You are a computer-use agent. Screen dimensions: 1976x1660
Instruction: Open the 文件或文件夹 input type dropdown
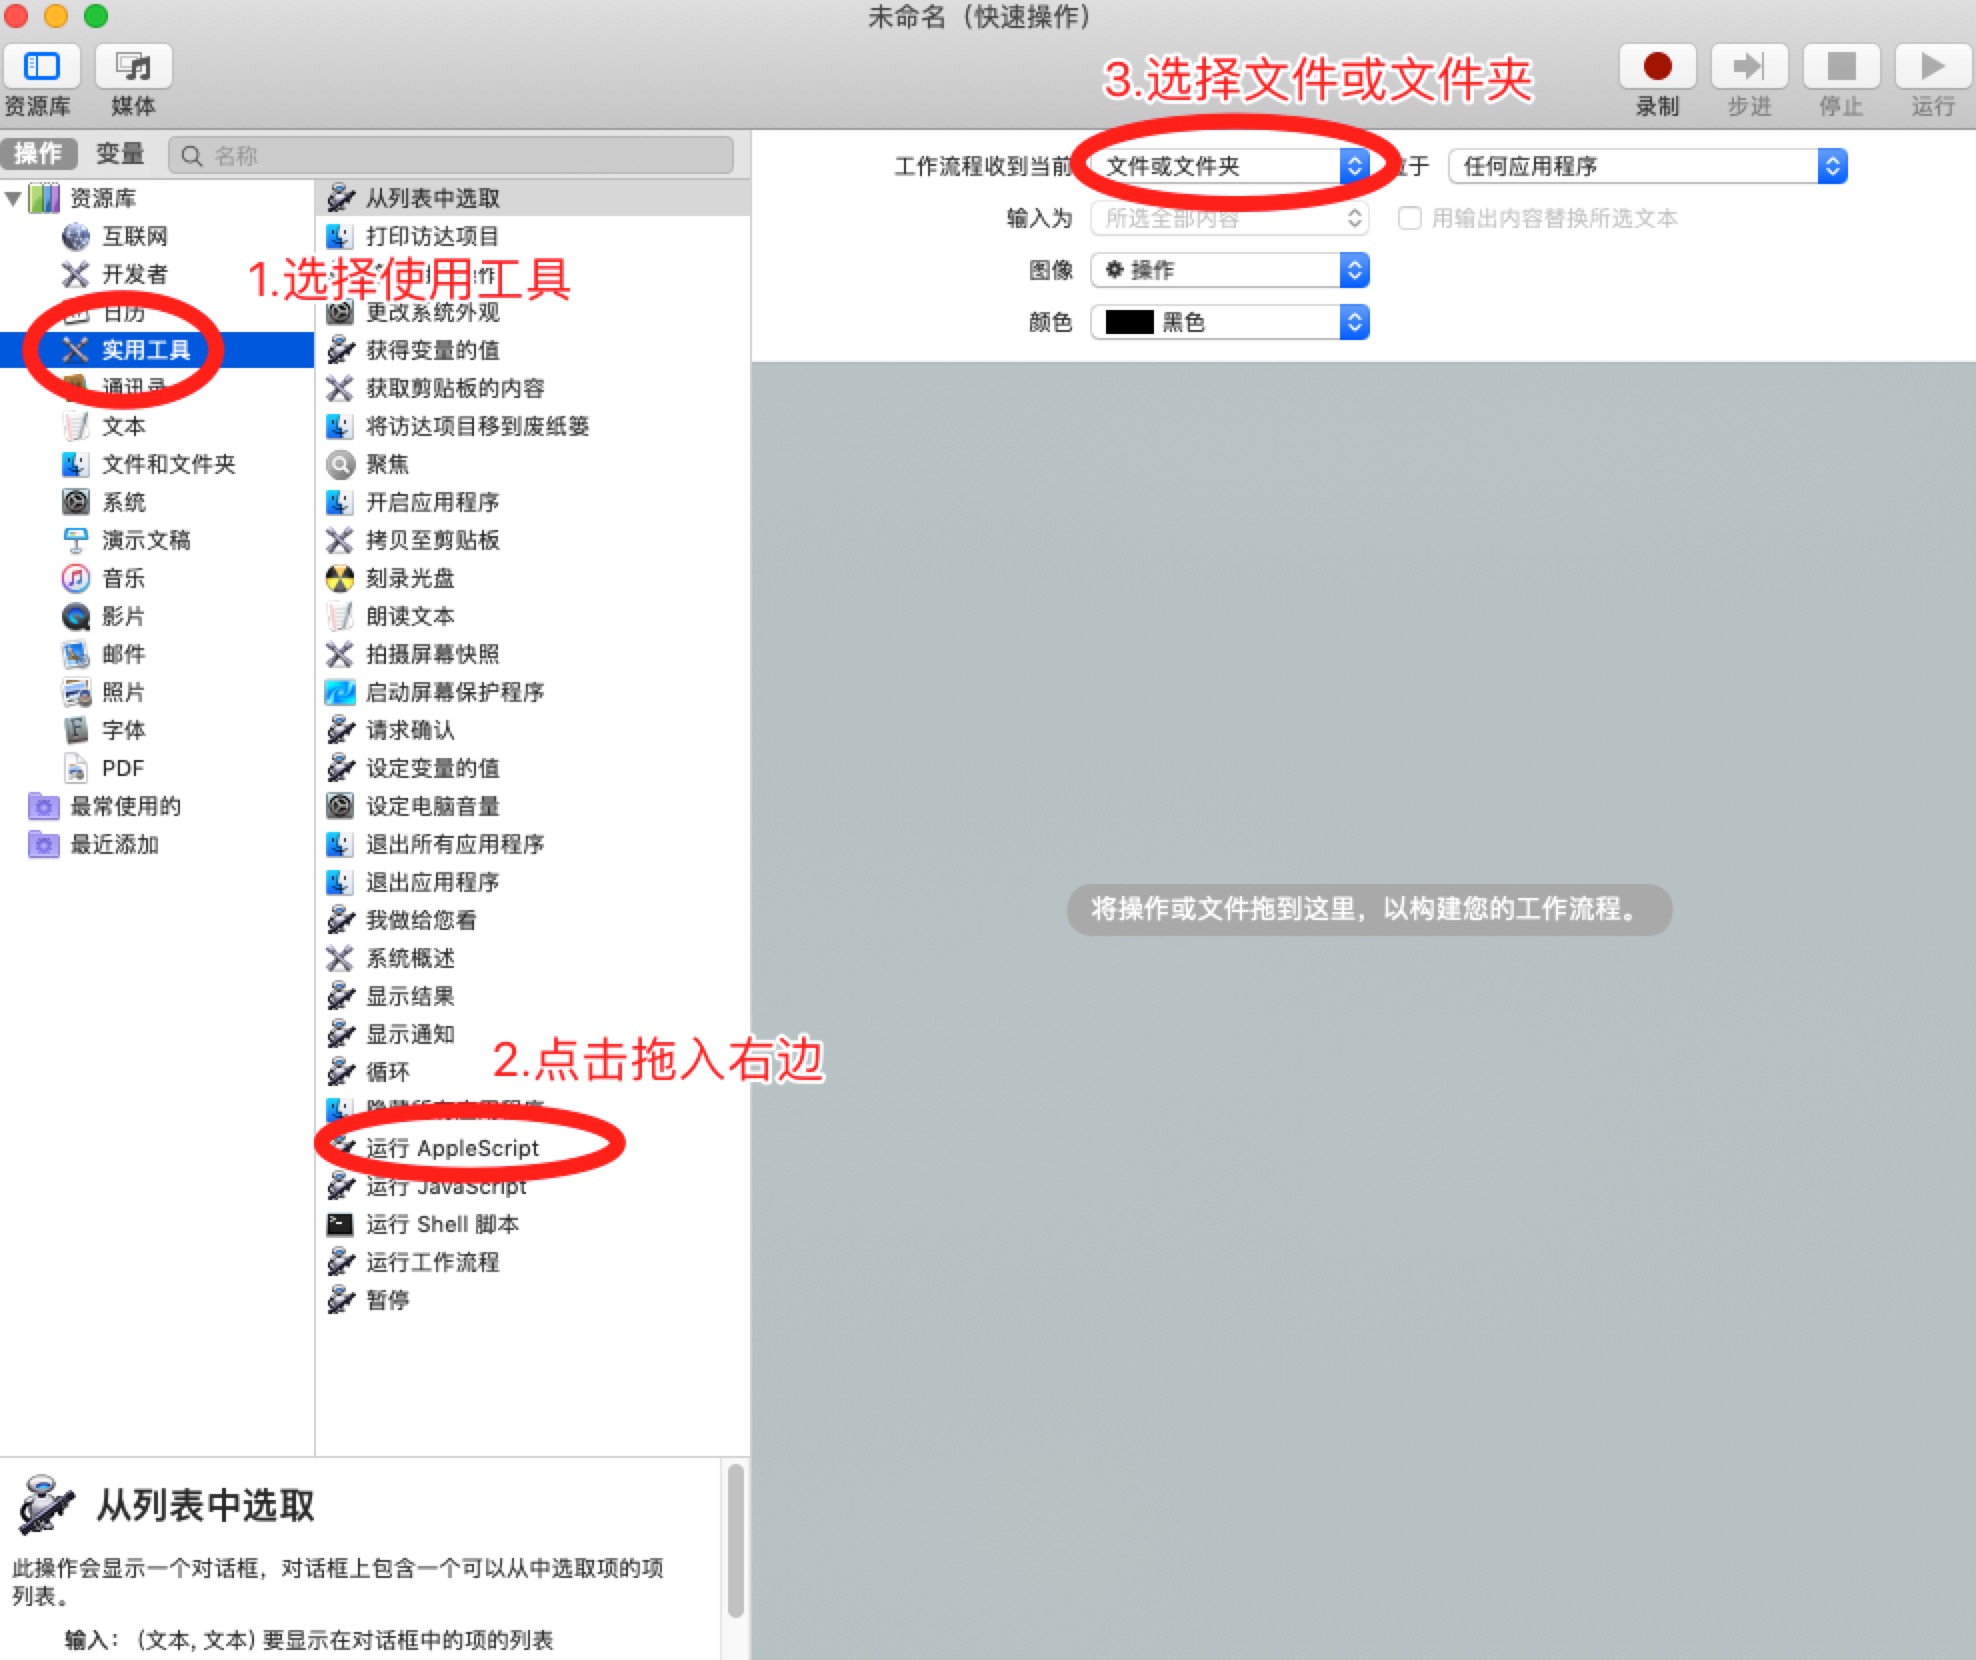pyautogui.click(x=1228, y=166)
